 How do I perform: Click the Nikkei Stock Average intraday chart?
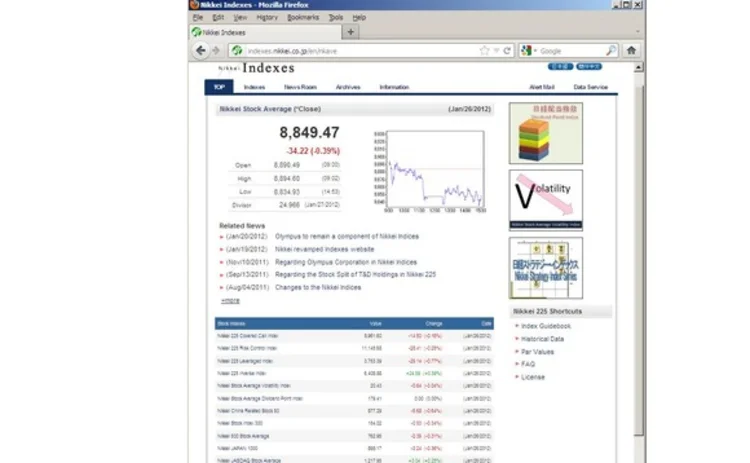click(430, 172)
